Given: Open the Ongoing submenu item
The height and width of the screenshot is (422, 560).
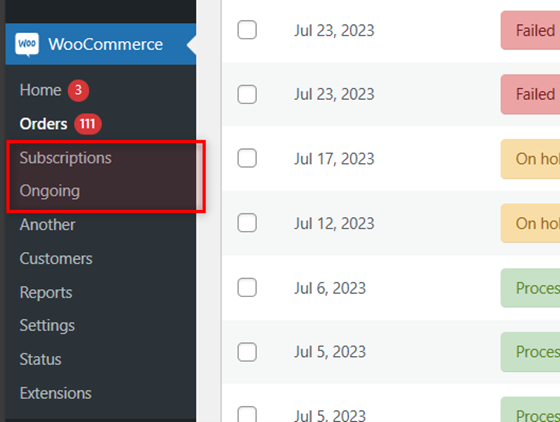Looking at the screenshot, I should point(50,191).
